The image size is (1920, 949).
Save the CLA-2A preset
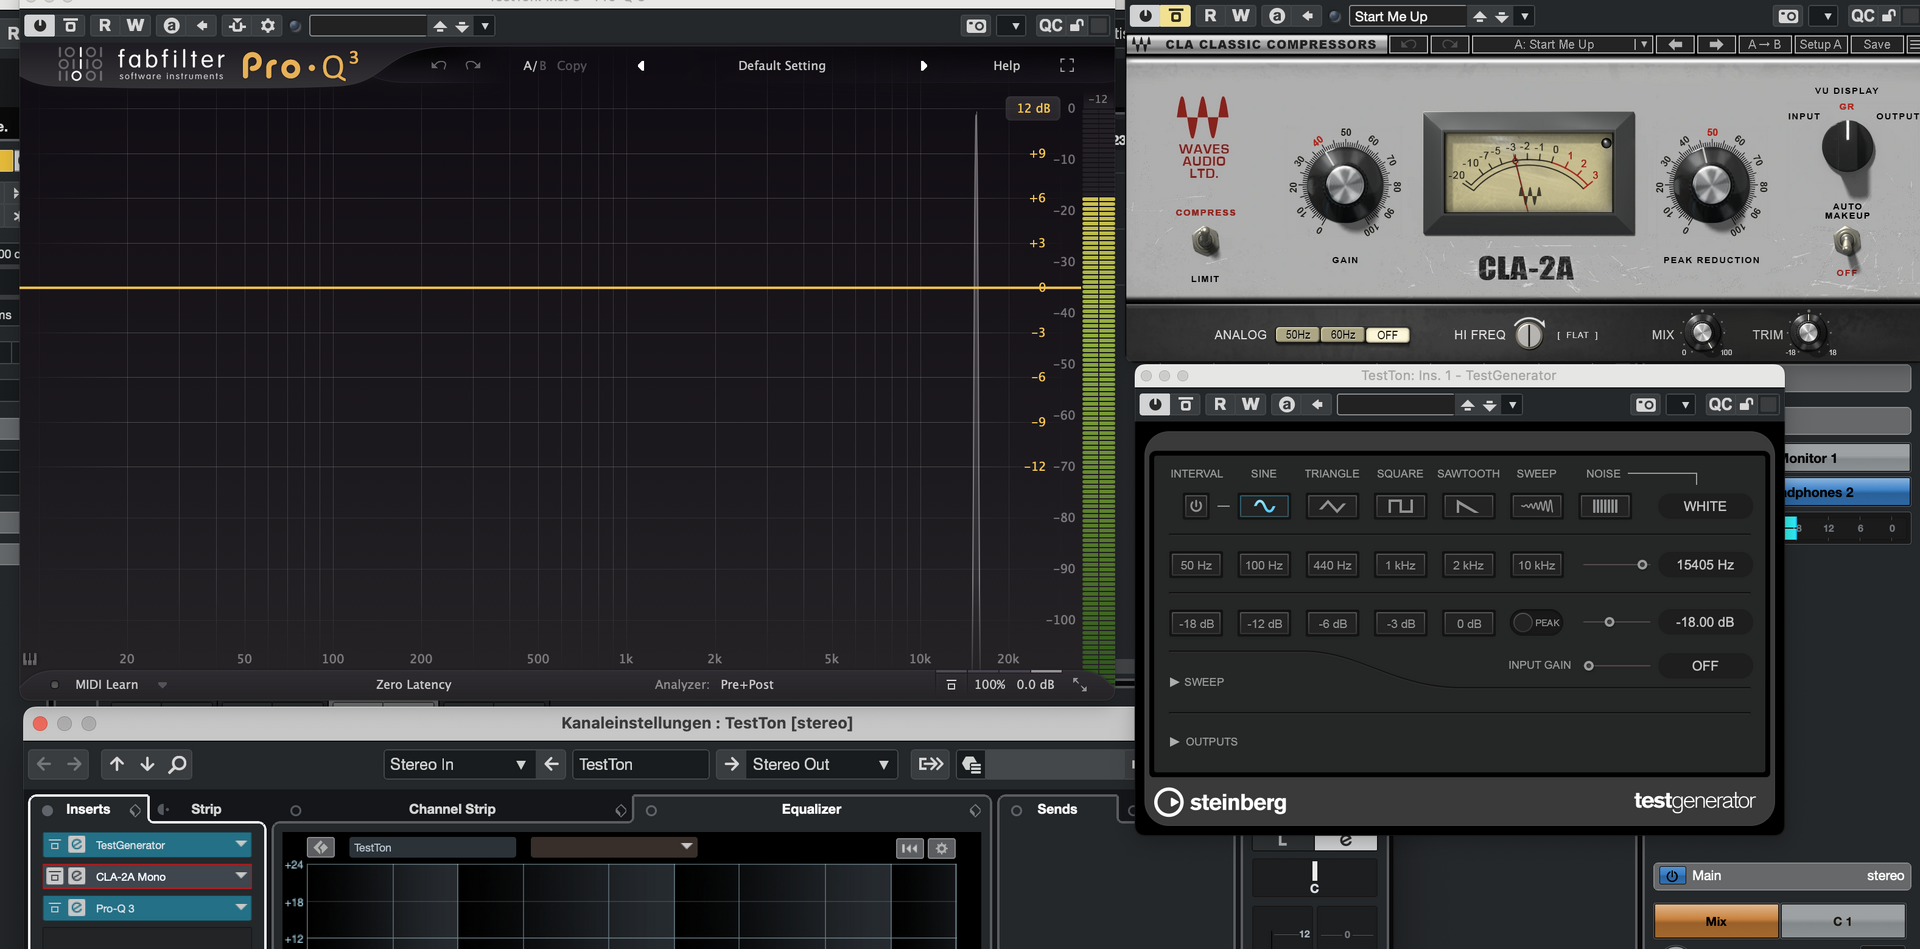(1876, 44)
